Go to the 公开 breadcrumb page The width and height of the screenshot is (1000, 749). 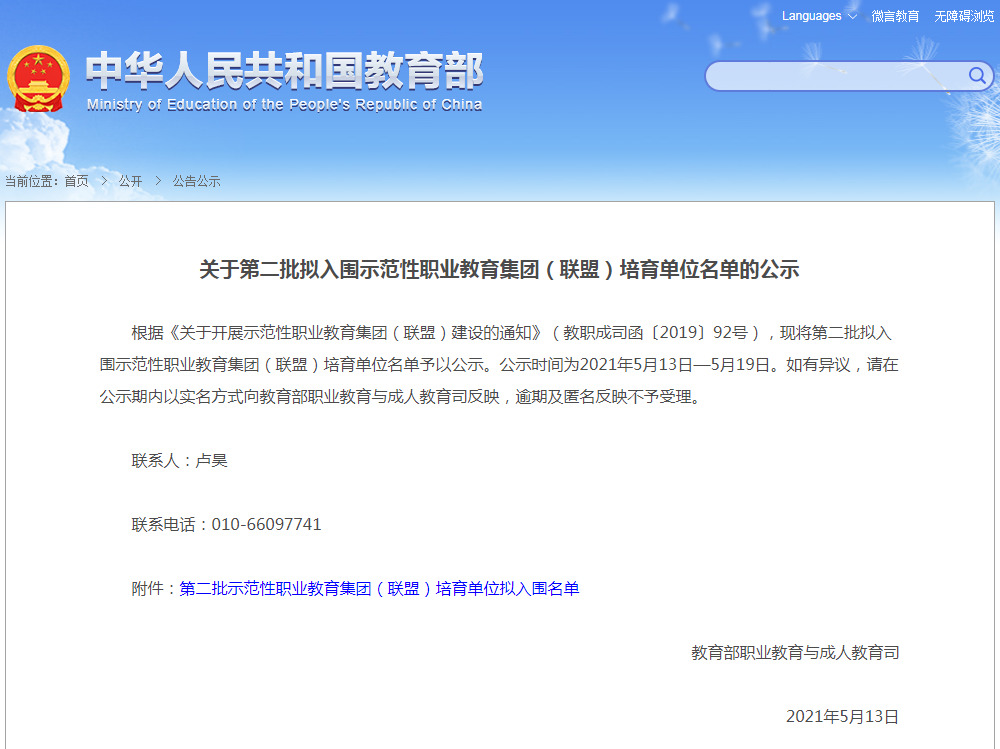tap(128, 181)
